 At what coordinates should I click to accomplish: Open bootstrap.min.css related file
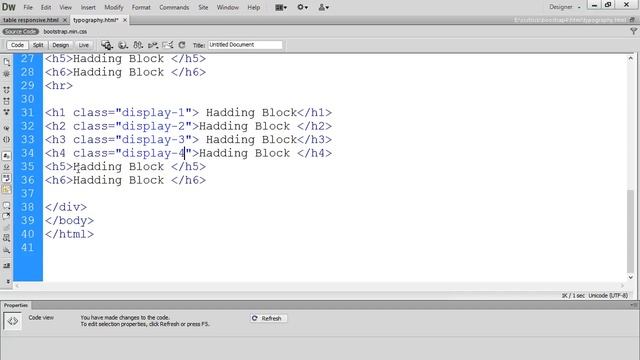(65, 31)
